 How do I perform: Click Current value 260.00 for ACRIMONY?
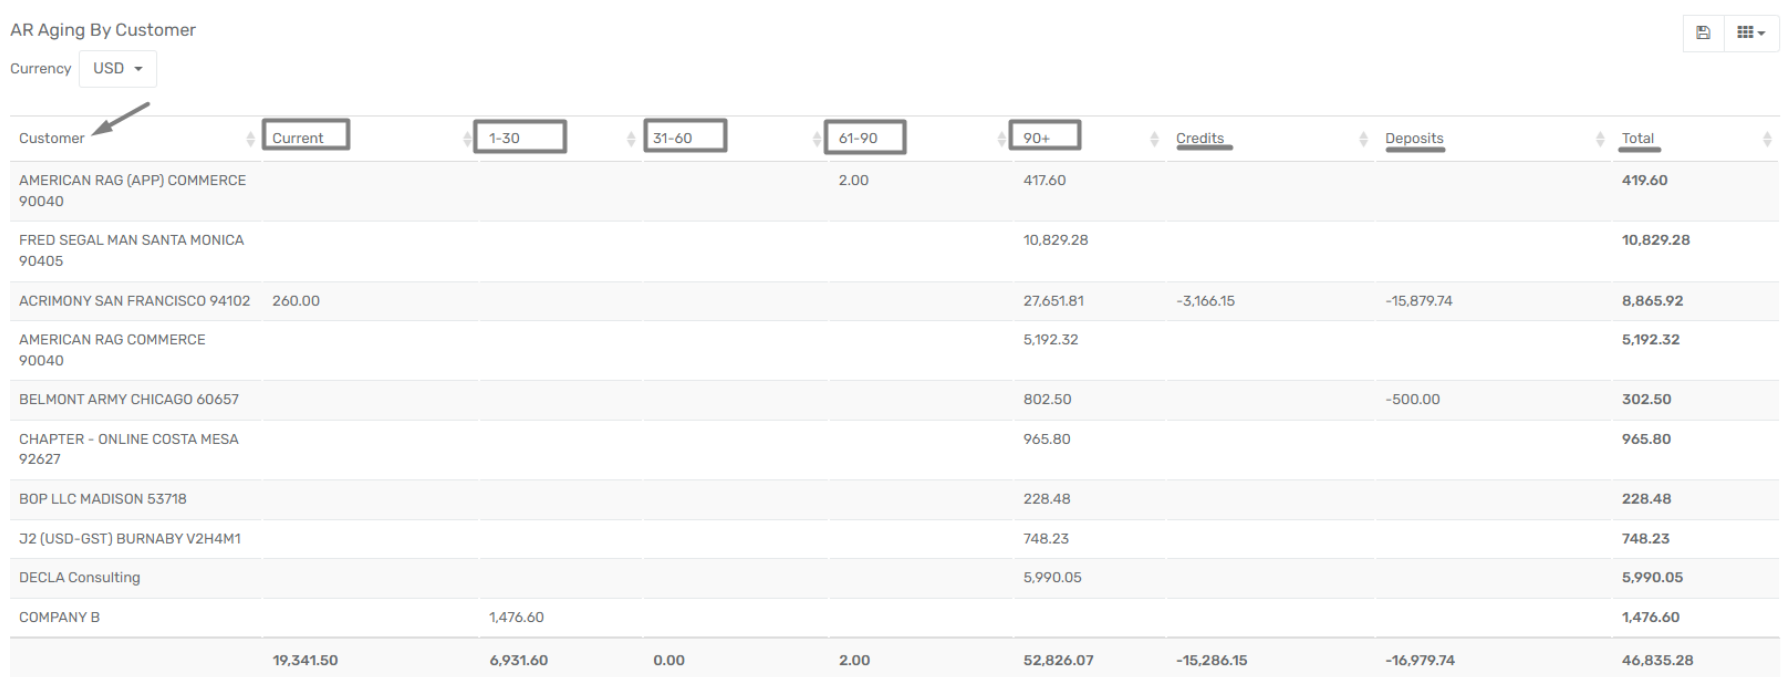point(296,301)
